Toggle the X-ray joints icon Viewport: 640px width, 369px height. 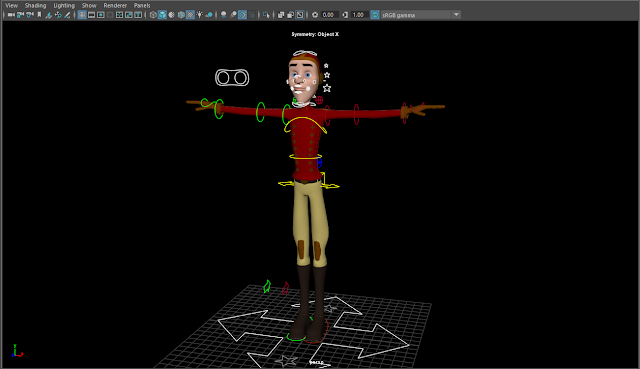(290, 15)
